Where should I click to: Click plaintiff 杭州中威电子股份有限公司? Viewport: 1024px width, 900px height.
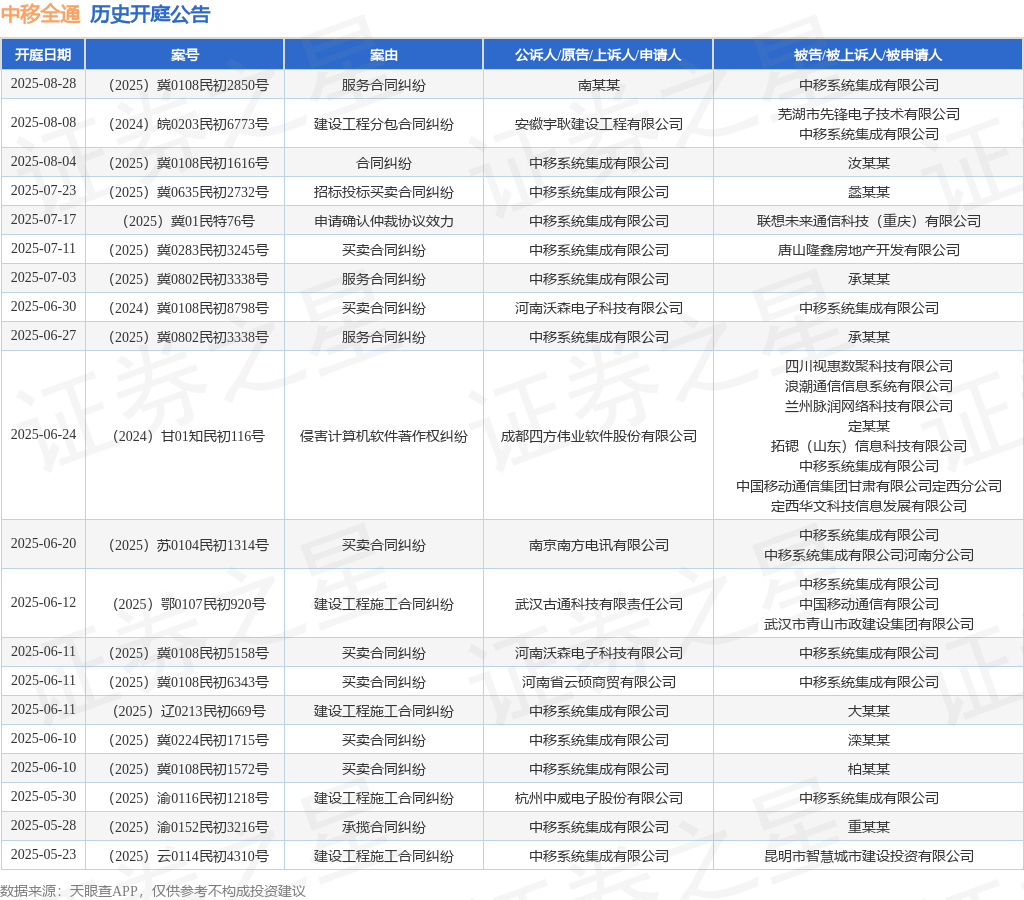[598, 797]
